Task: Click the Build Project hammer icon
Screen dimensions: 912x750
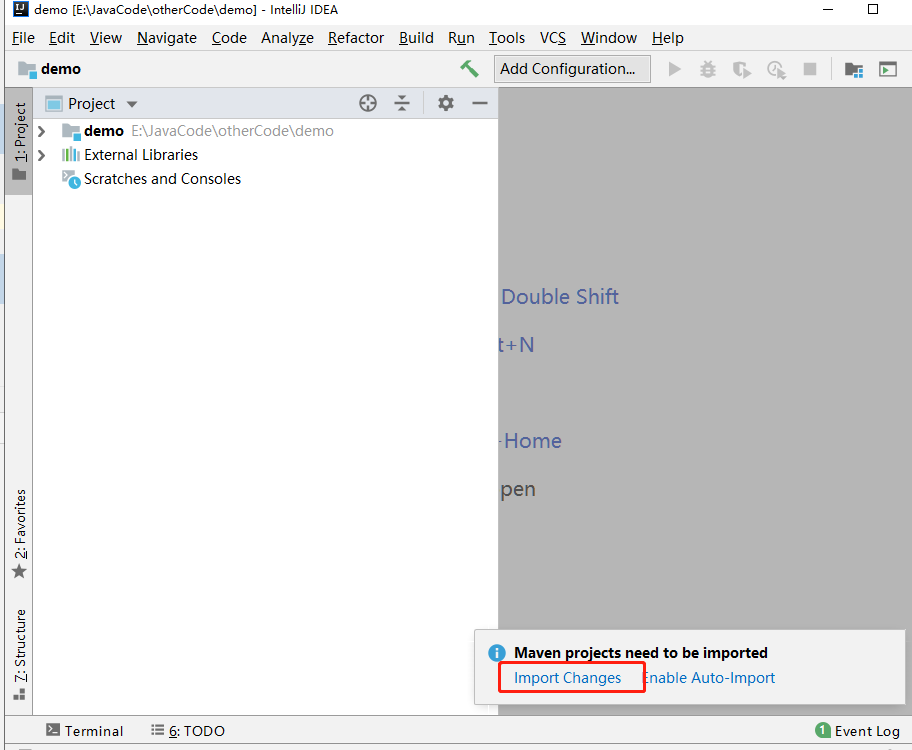Action: (x=469, y=68)
